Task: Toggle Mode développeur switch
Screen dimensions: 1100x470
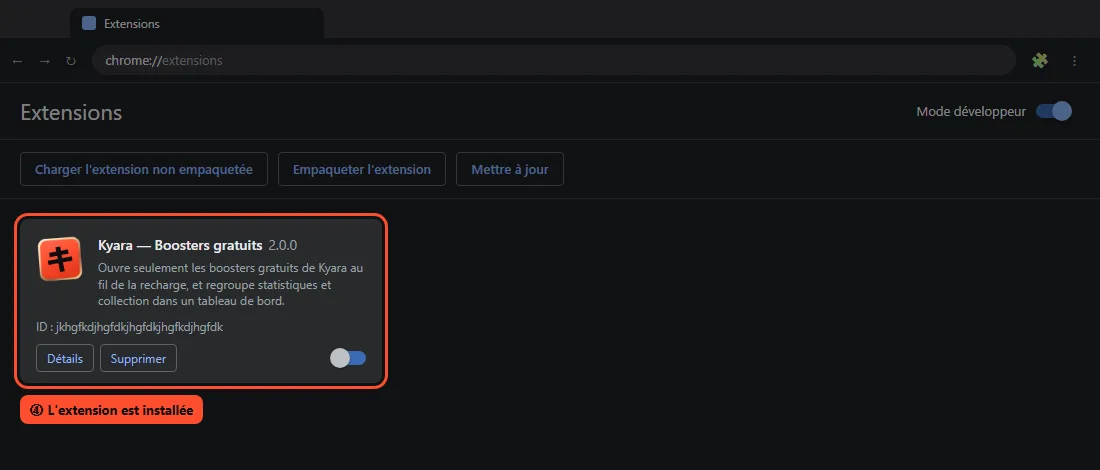Action: 1054,112
